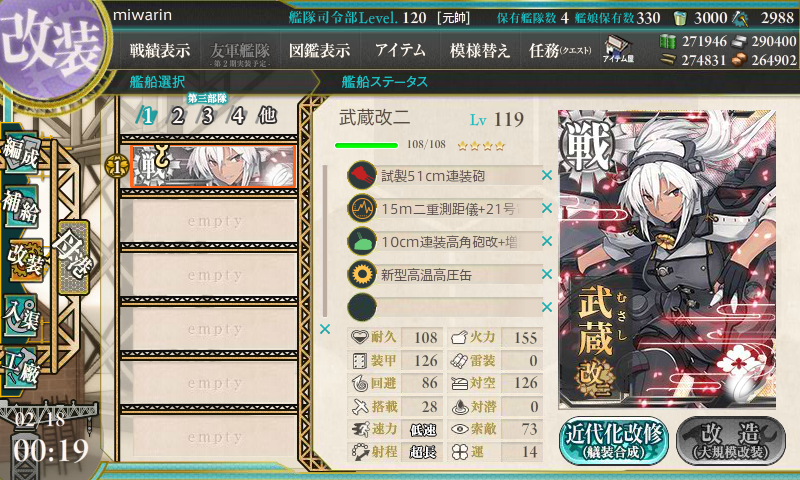Click the 改造 remodel button
Screen dimensions: 800x480
[x=731, y=441]
